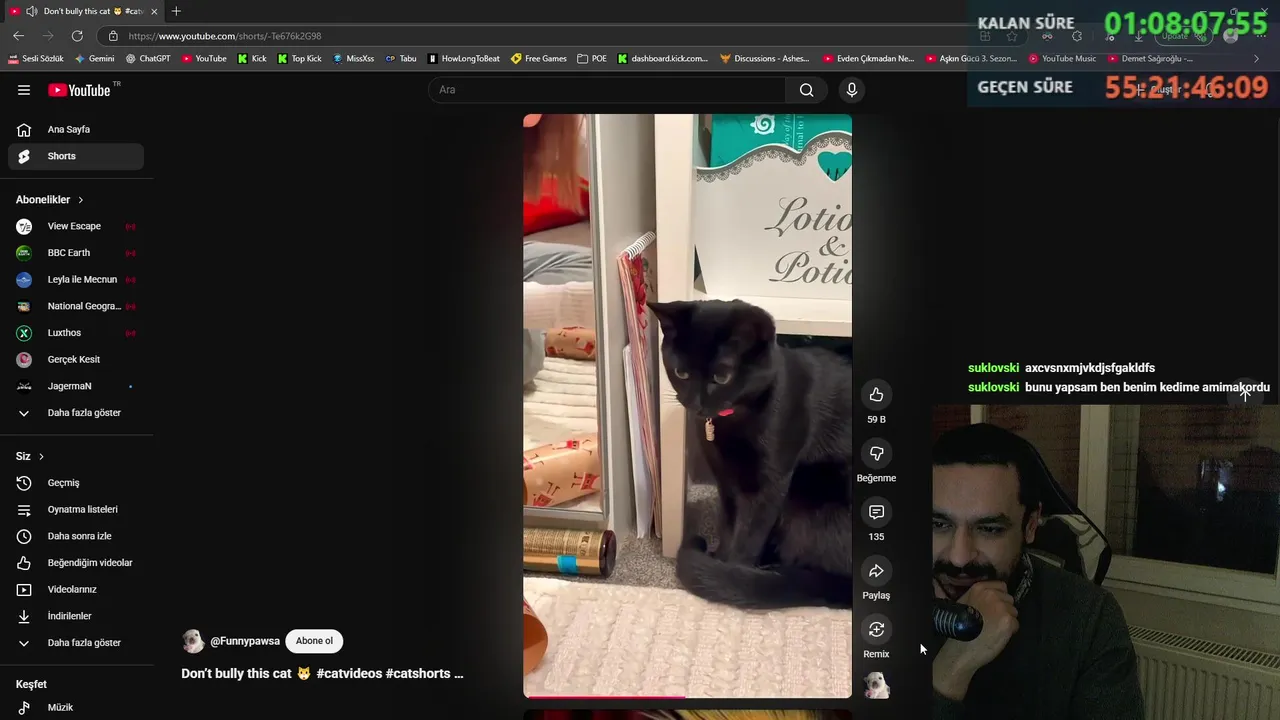Open the Funnypawsa channel avatar

(193, 641)
